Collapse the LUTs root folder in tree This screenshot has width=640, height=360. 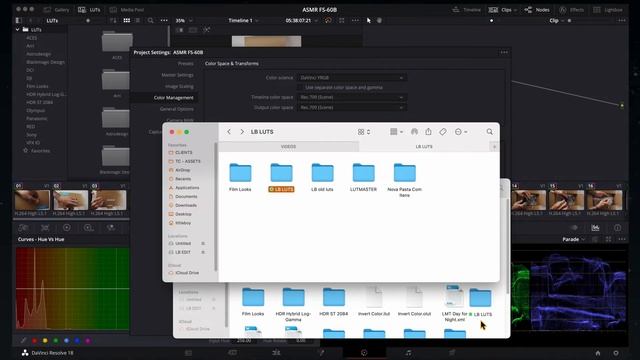18,29
